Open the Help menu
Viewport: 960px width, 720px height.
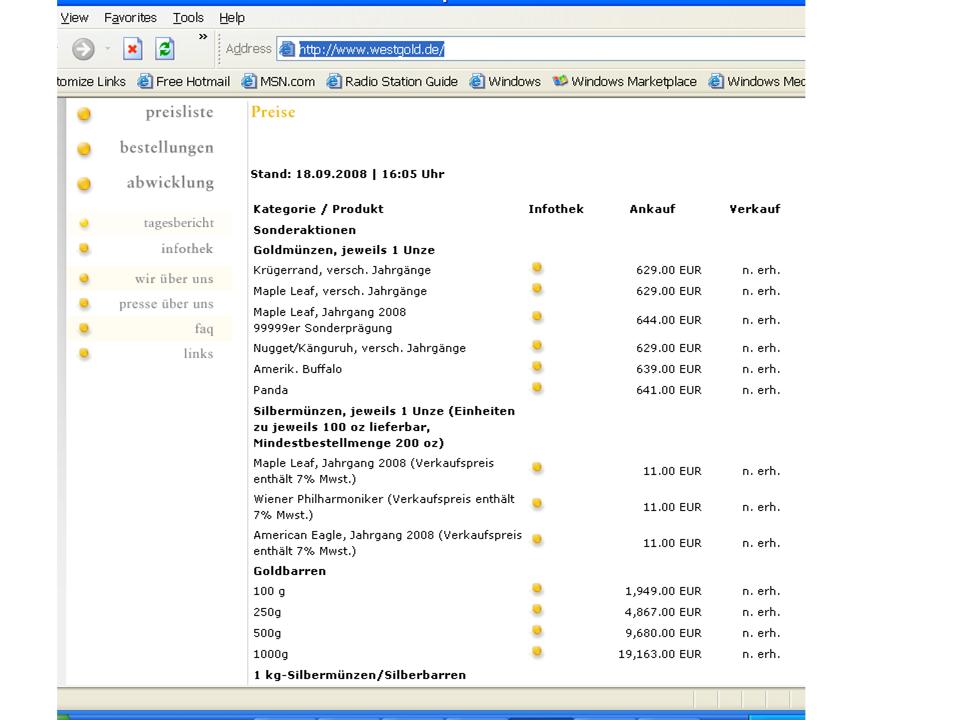click(x=232, y=18)
